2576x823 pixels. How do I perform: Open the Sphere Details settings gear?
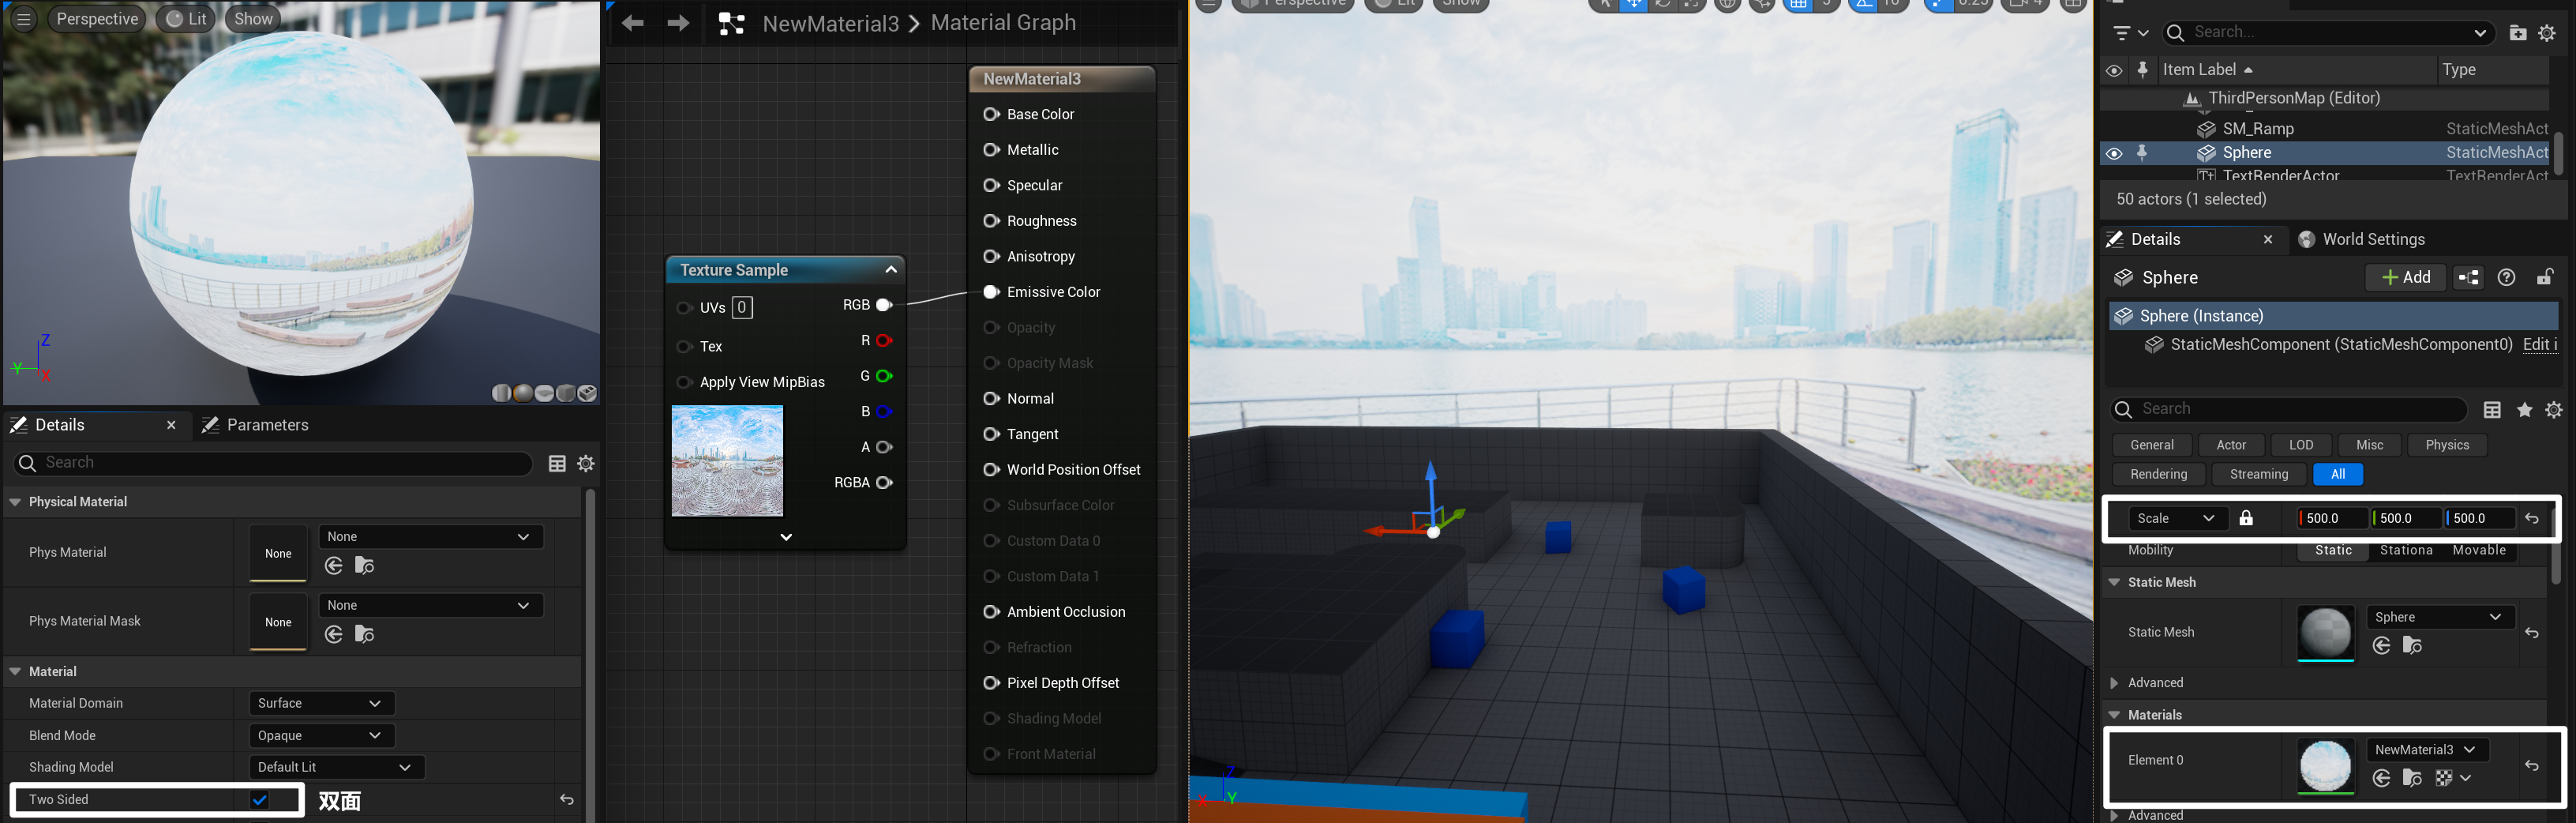point(2554,410)
